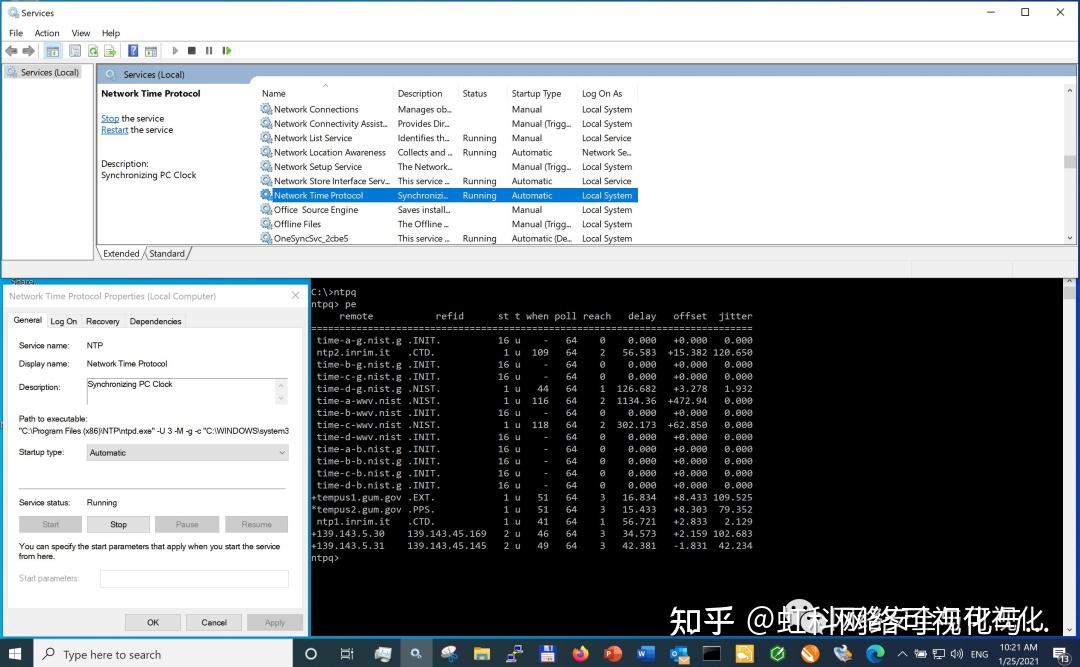Expand hidden icons in the system tray
This screenshot has height=667, width=1080.
pos(902,653)
